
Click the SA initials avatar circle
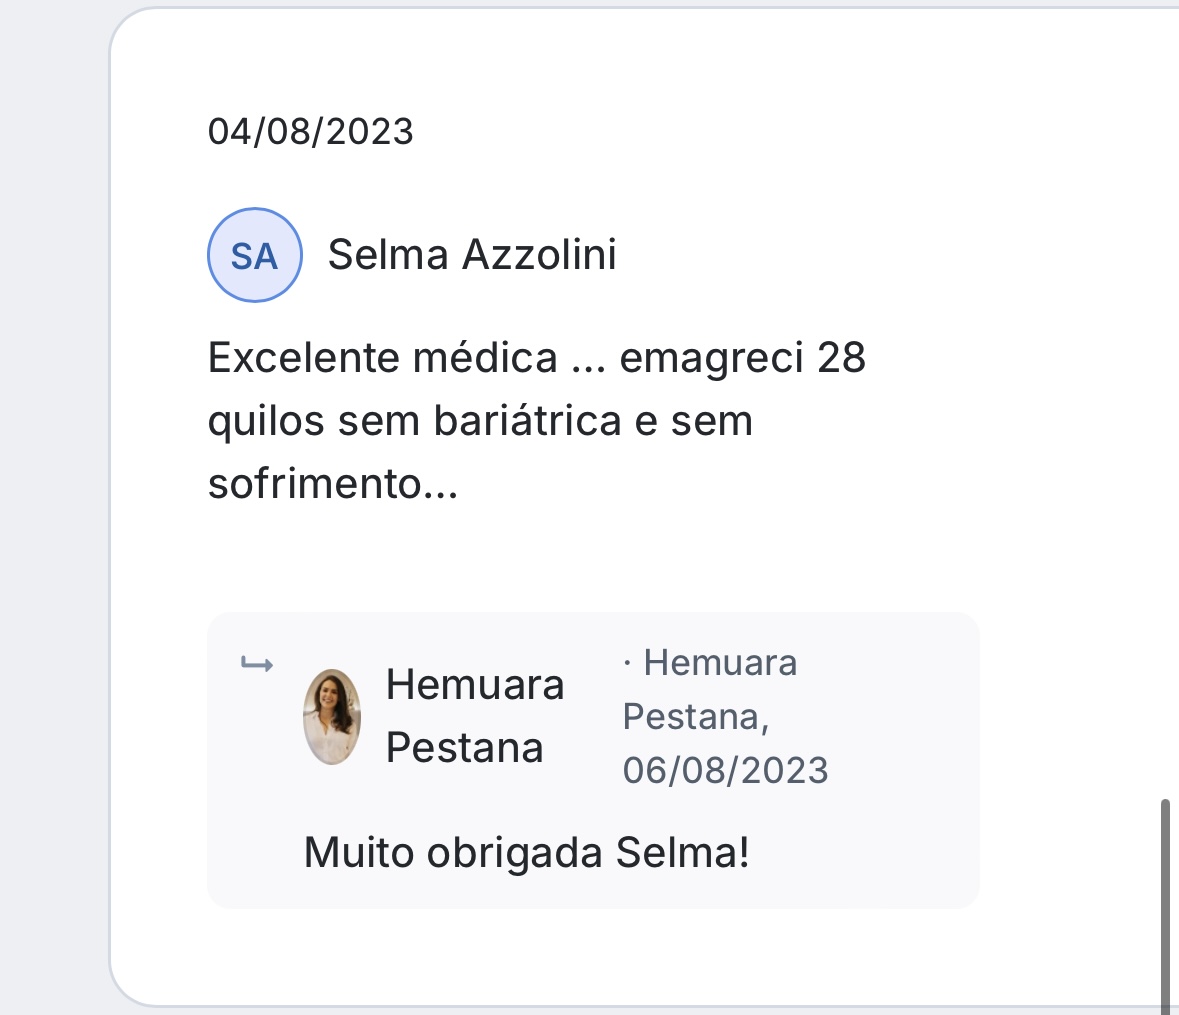[254, 255]
